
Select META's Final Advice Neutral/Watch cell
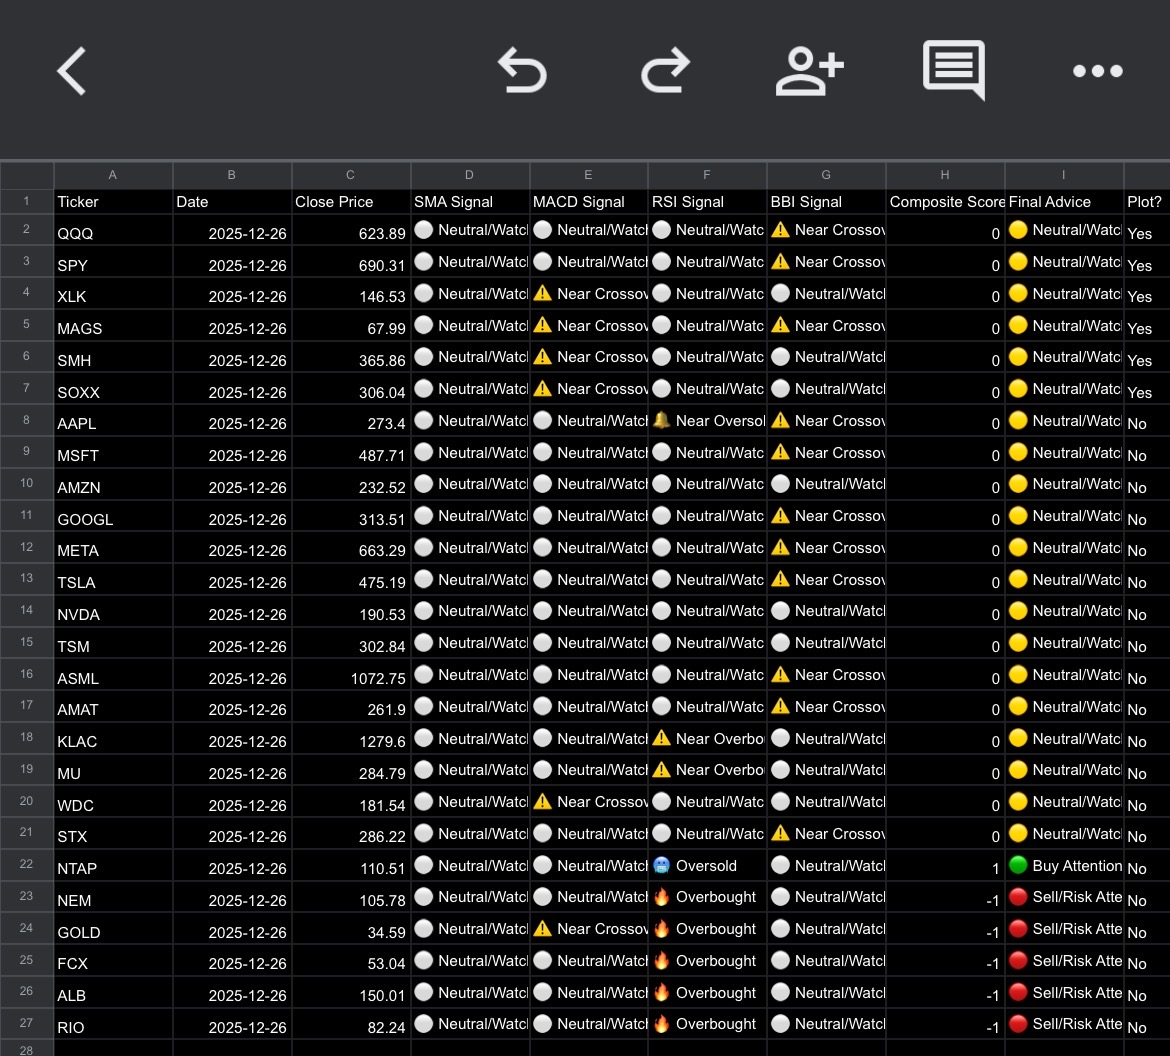click(1063, 548)
